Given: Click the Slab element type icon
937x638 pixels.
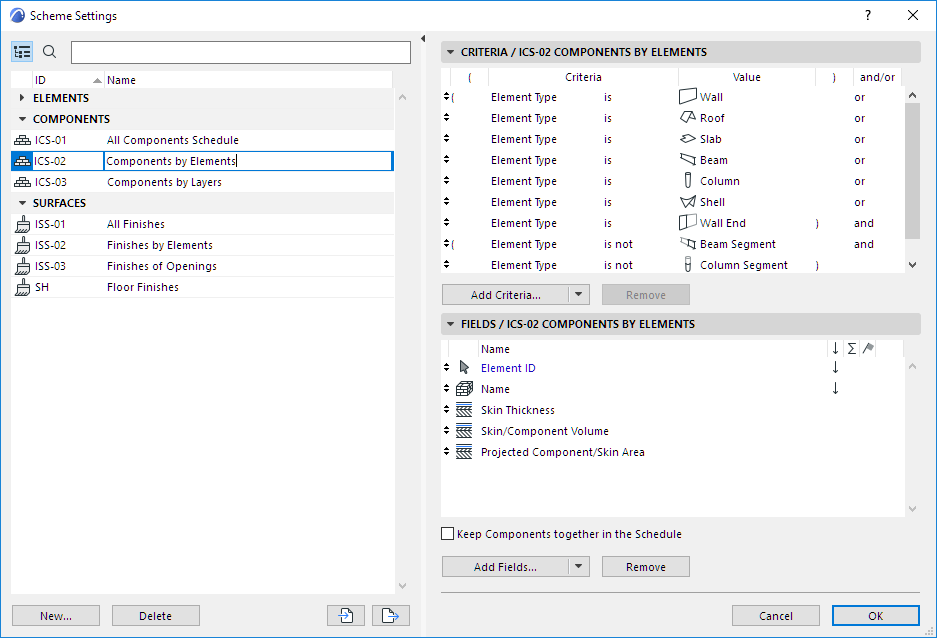Looking at the screenshot, I should click(688, 139).
